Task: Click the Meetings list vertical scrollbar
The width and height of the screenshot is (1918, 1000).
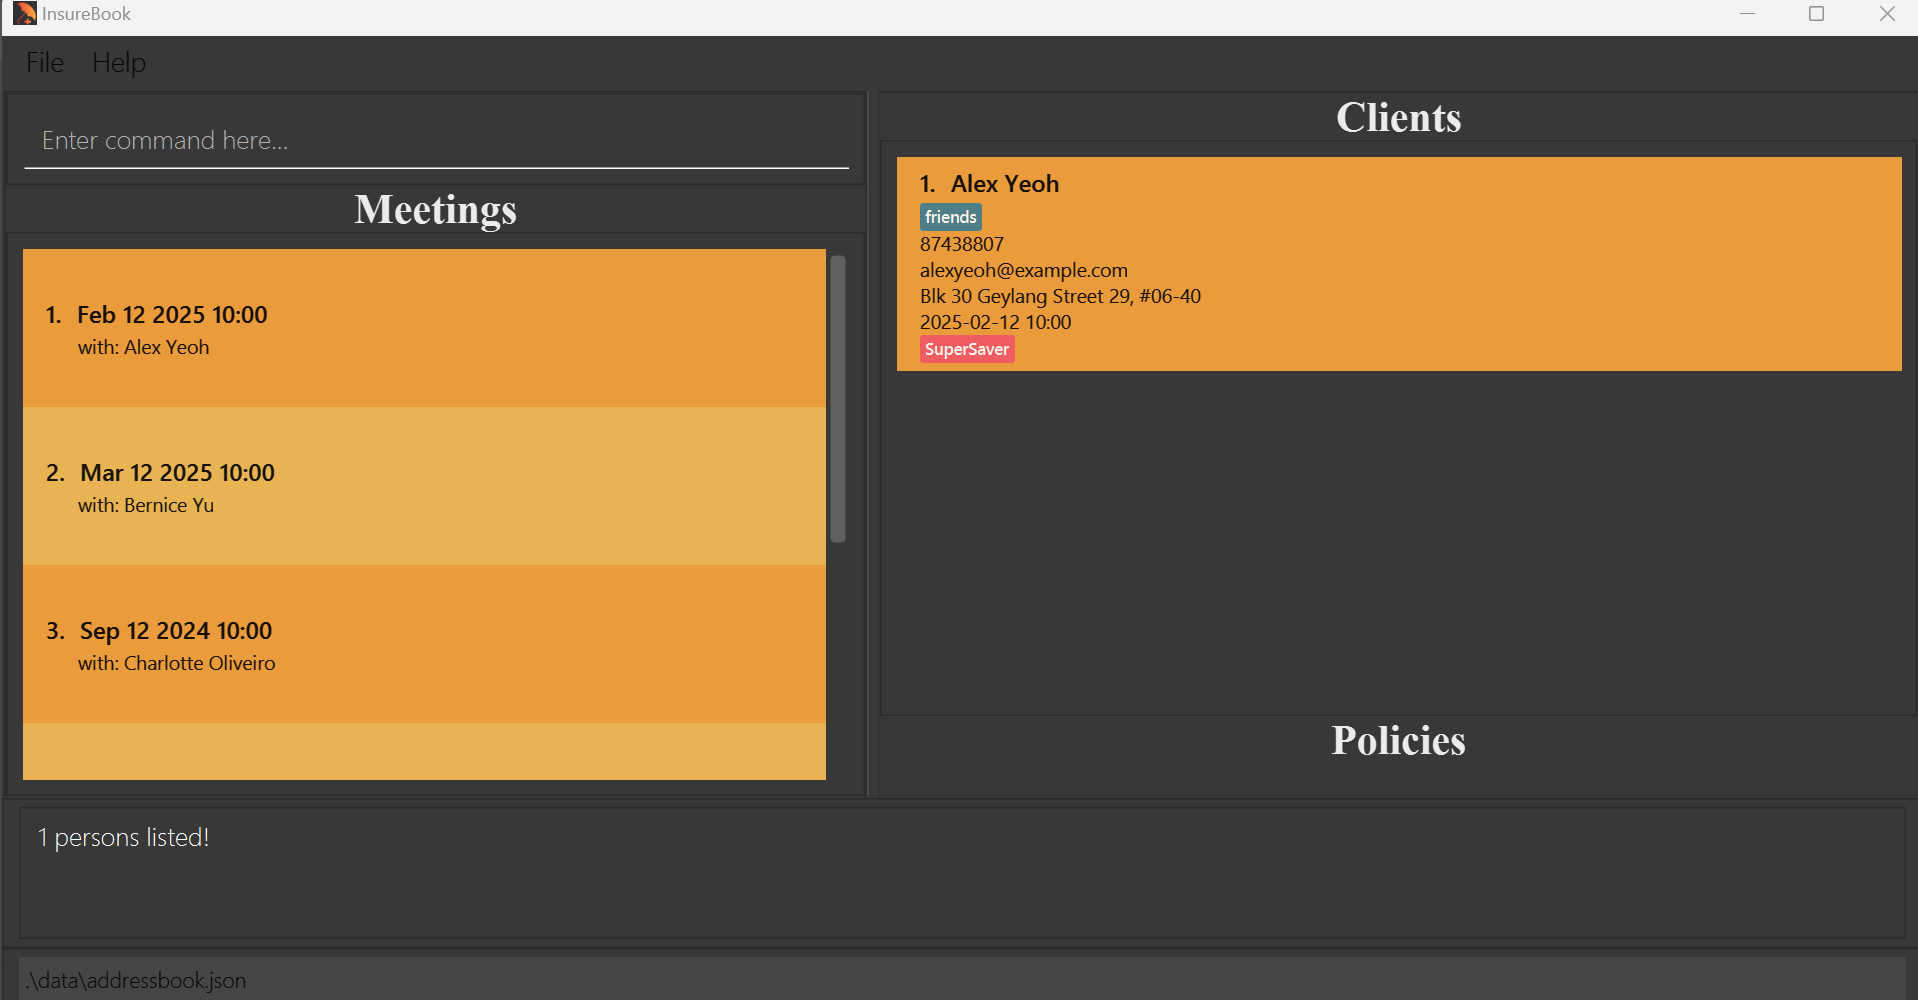Action: (838, 400)
